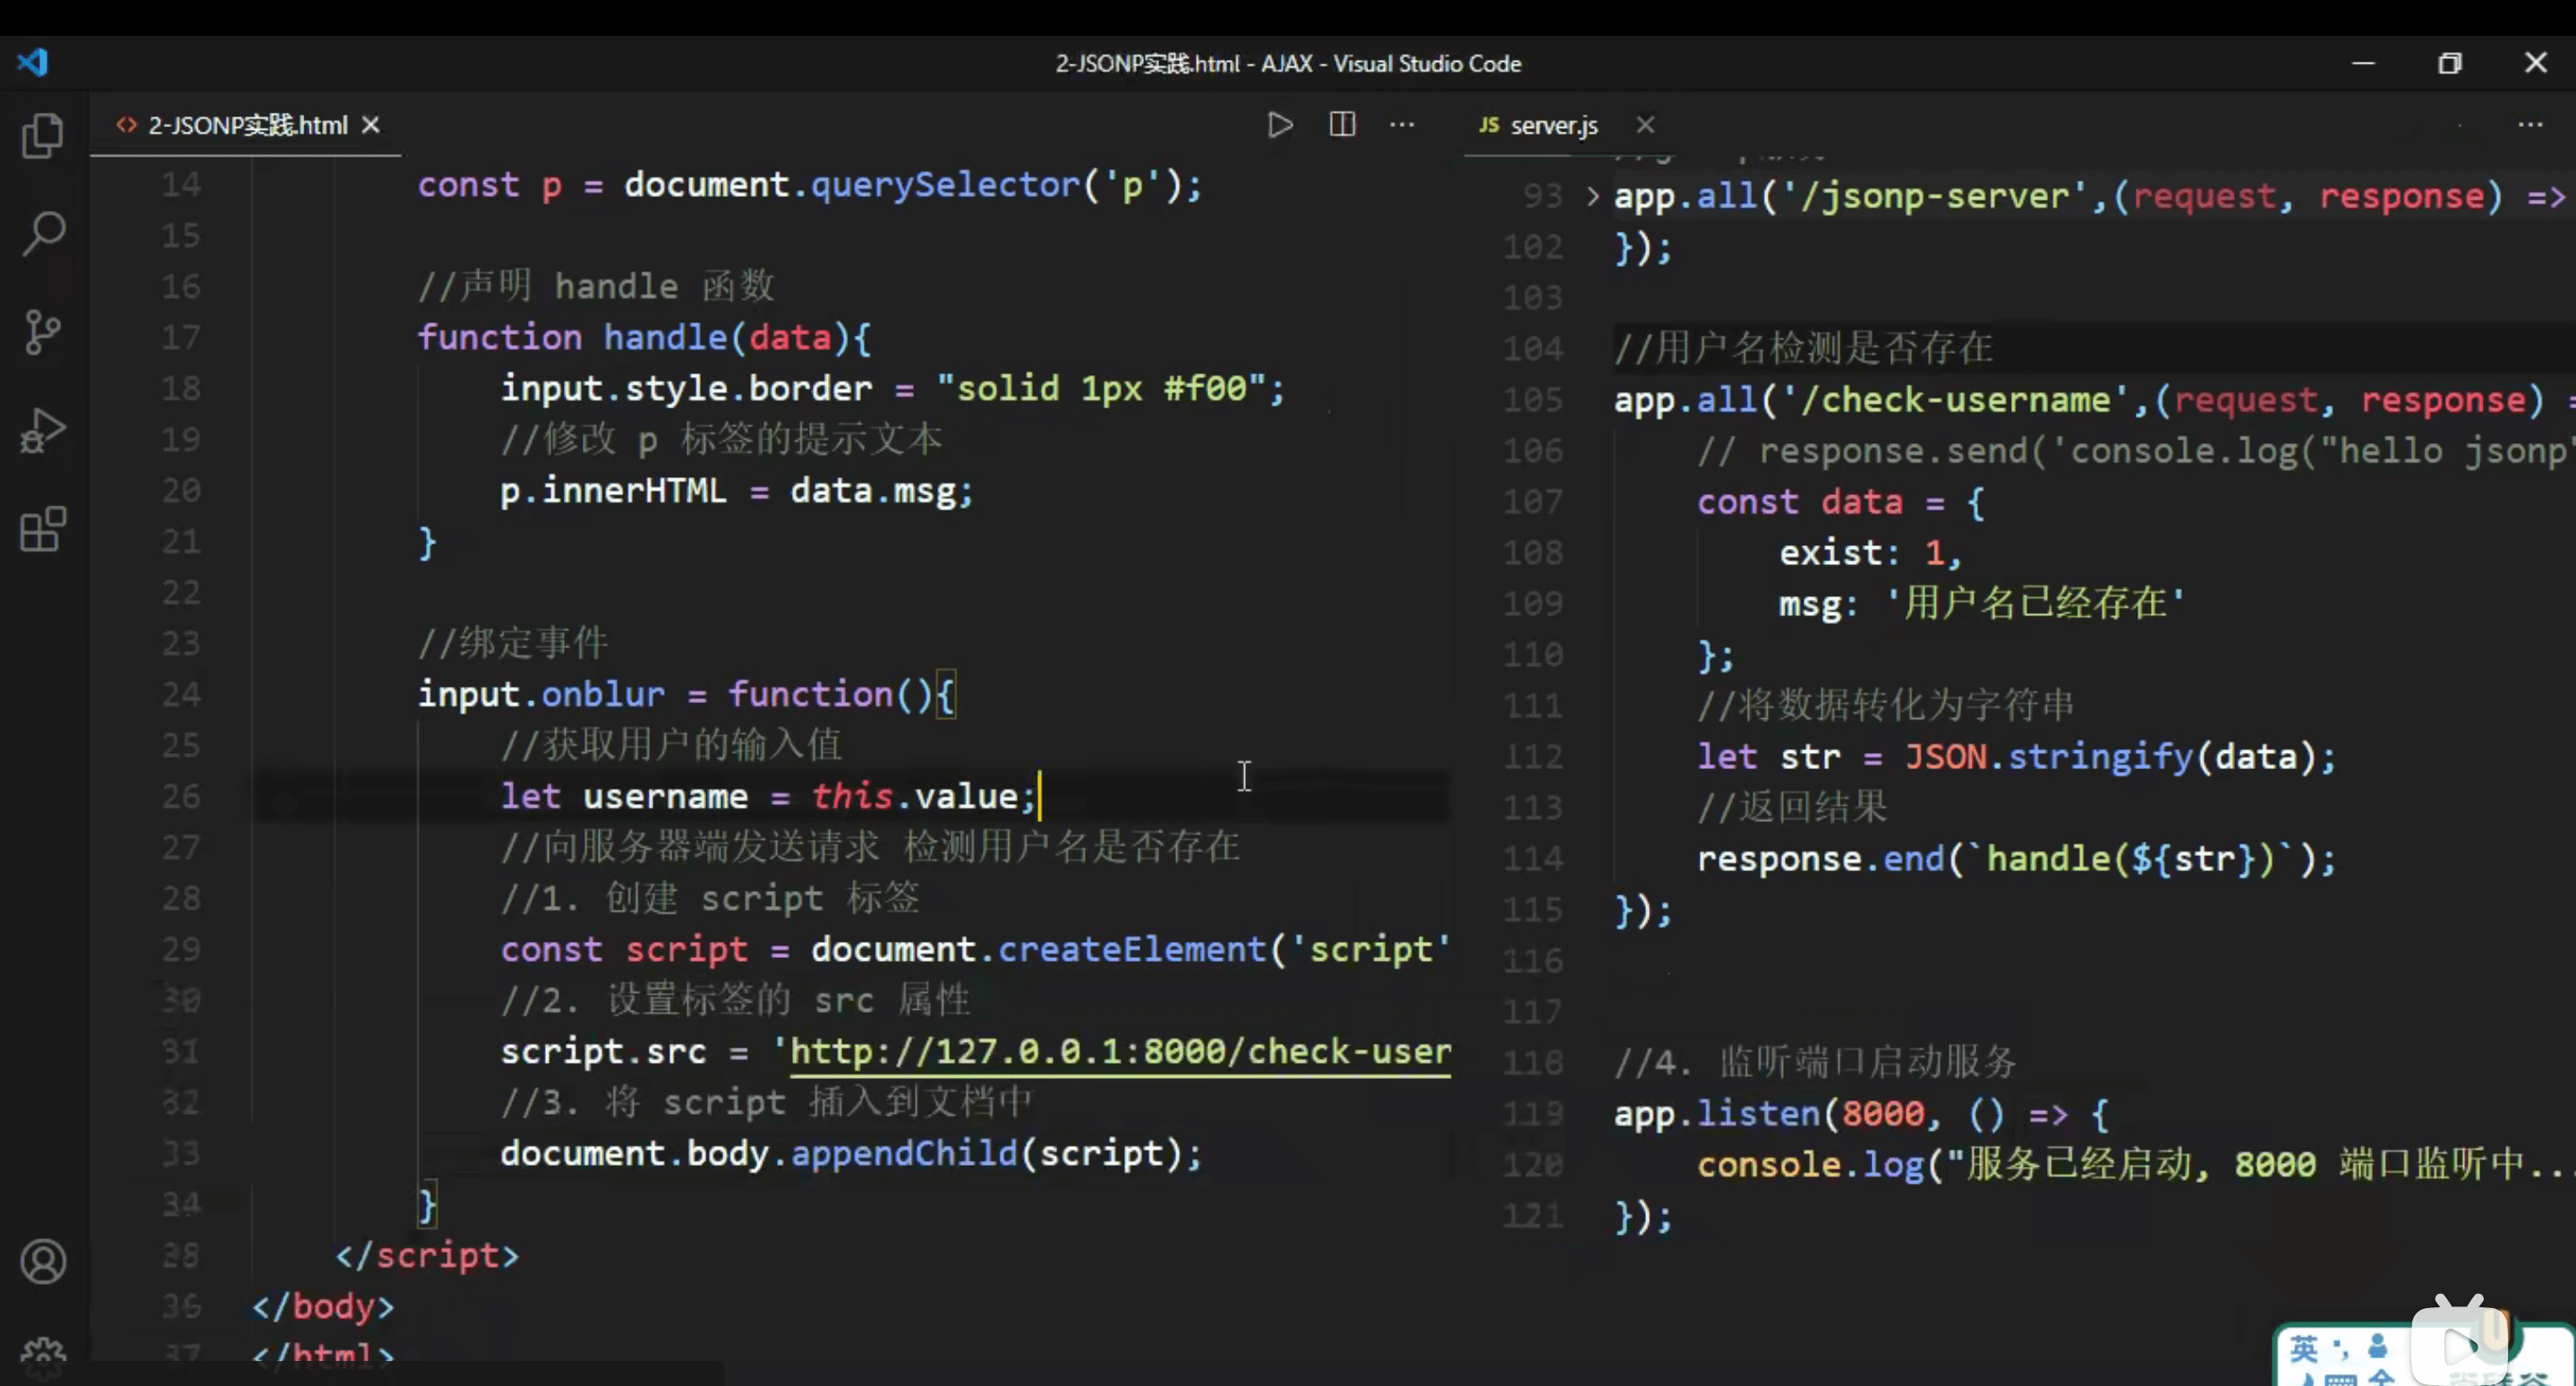Open the Accounts menu icon
This screenshot has height=1386, width=2576.
click(43, 1262)
